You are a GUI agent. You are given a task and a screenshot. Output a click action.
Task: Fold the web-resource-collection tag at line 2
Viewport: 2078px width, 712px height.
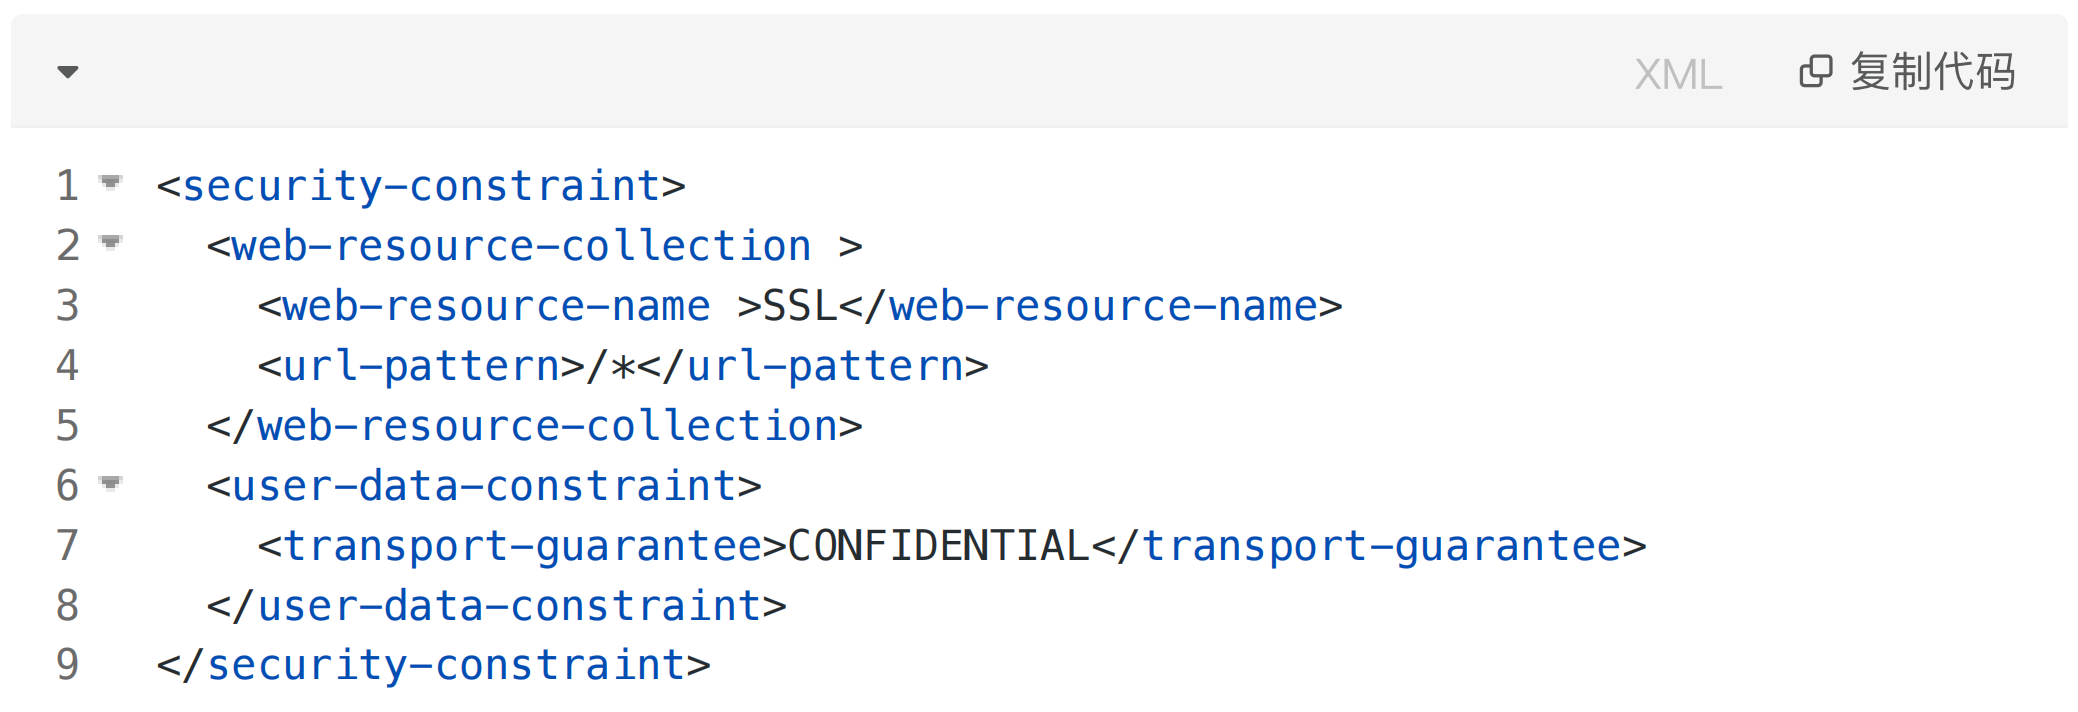tap(111, 242)
